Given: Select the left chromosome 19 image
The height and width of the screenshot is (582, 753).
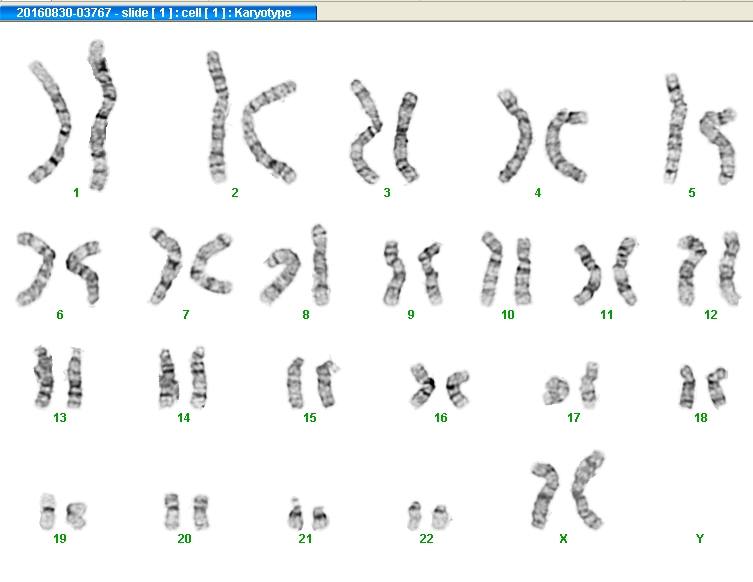Looking at the screenshot, I should pos(48,511).
